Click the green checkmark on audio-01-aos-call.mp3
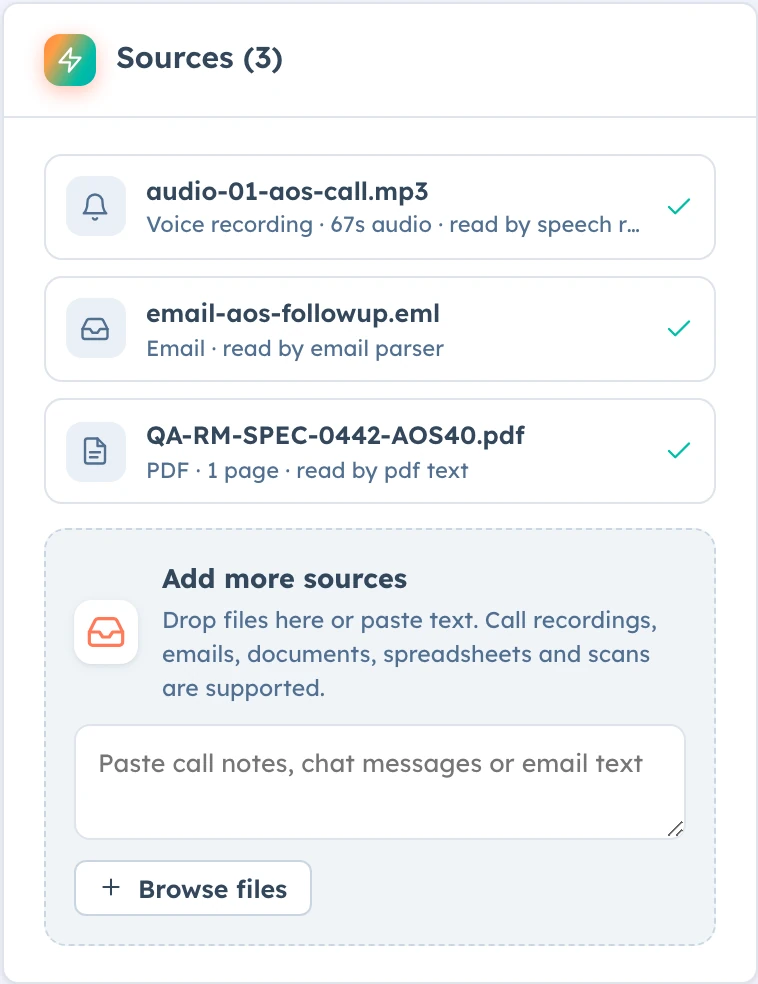This screenshot has width=758, height=984. coord(679,206)
